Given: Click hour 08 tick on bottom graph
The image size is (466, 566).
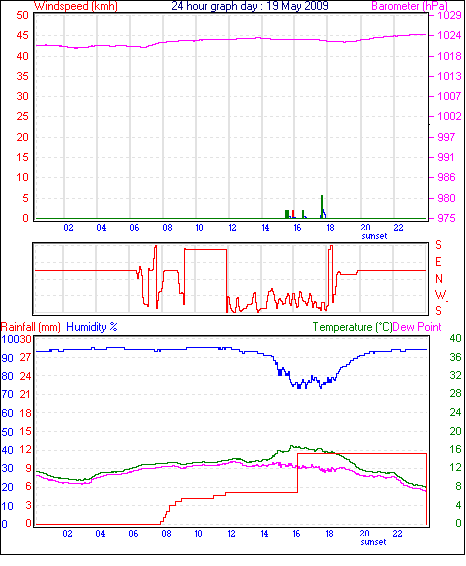Looking at the screenshot, I should (x=166, y=534).
